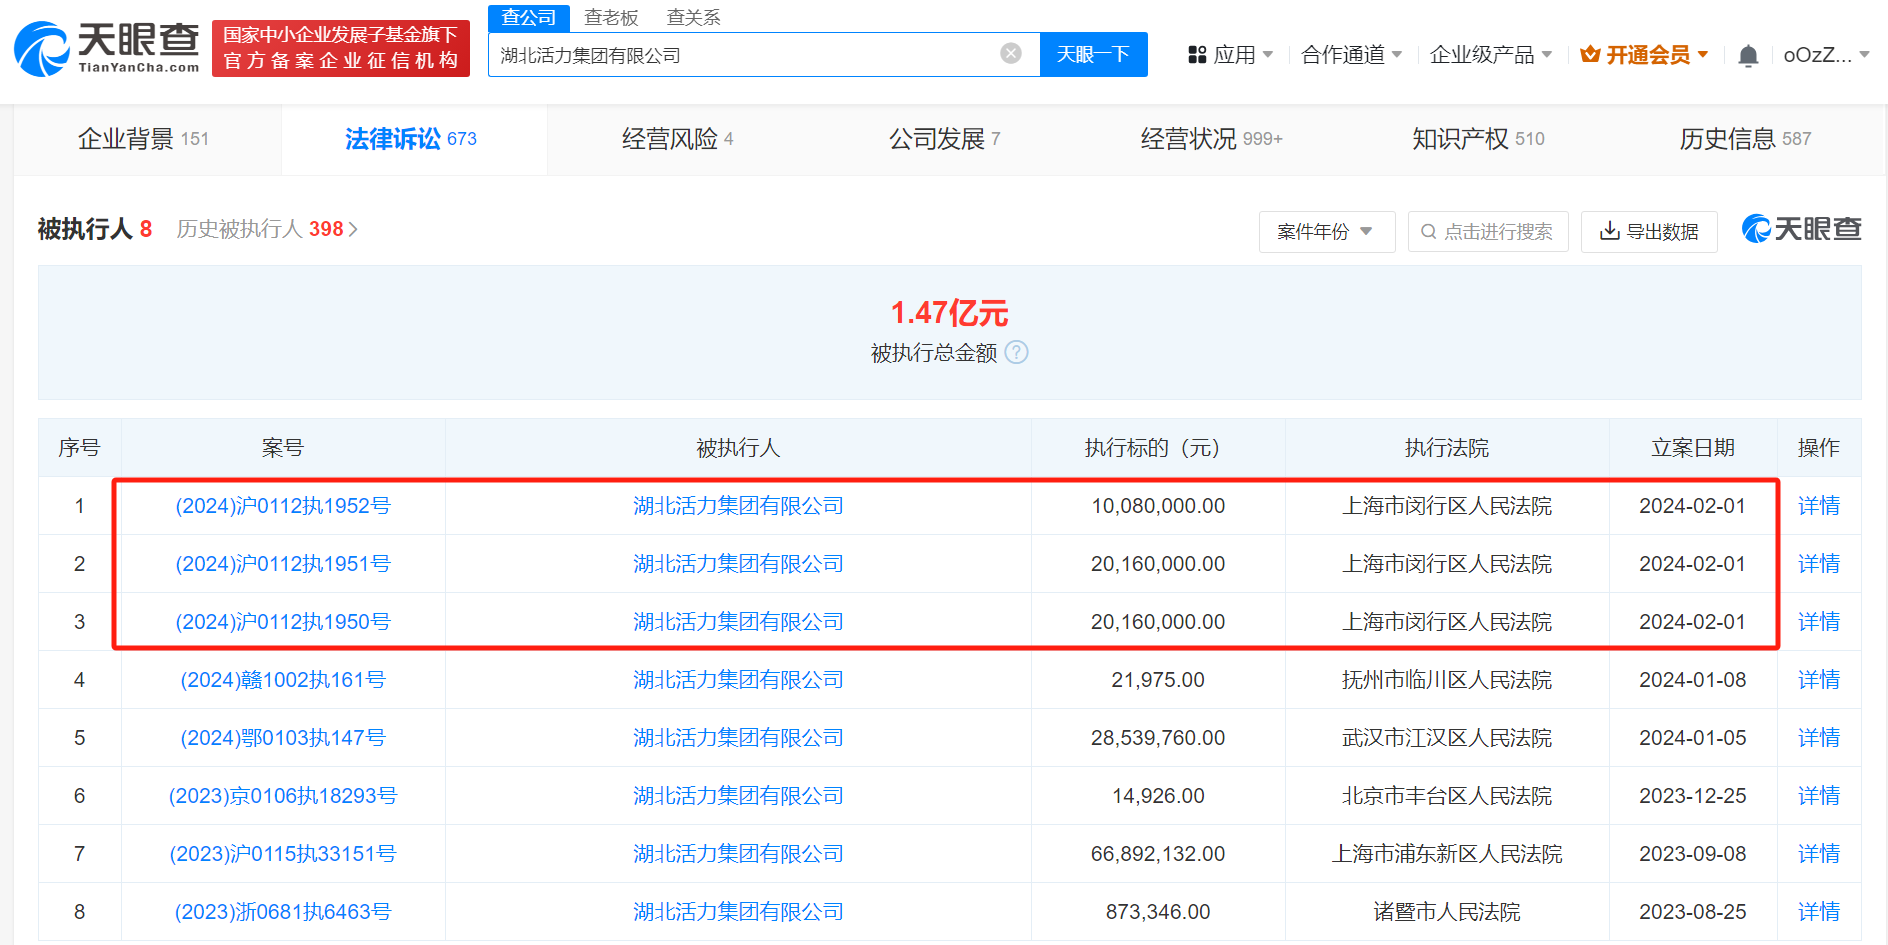Click the crown icon next to 开通会员
This screenshot has height=945, width=1888.
pos(1588,55)
